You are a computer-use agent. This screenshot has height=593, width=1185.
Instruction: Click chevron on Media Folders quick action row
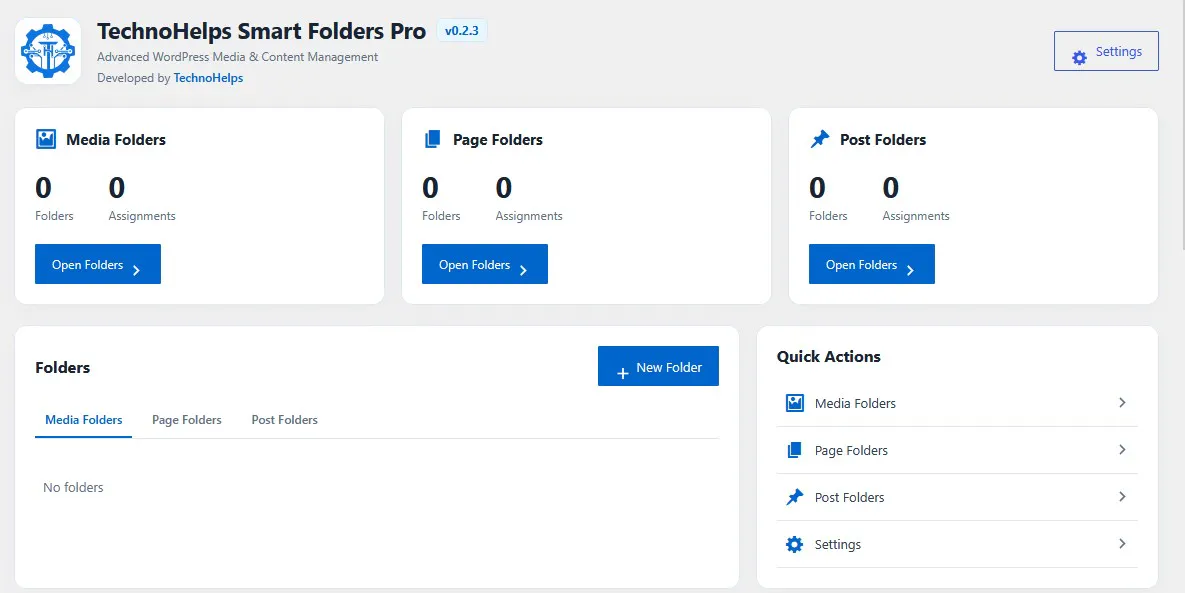click(x=1122, y=403)
